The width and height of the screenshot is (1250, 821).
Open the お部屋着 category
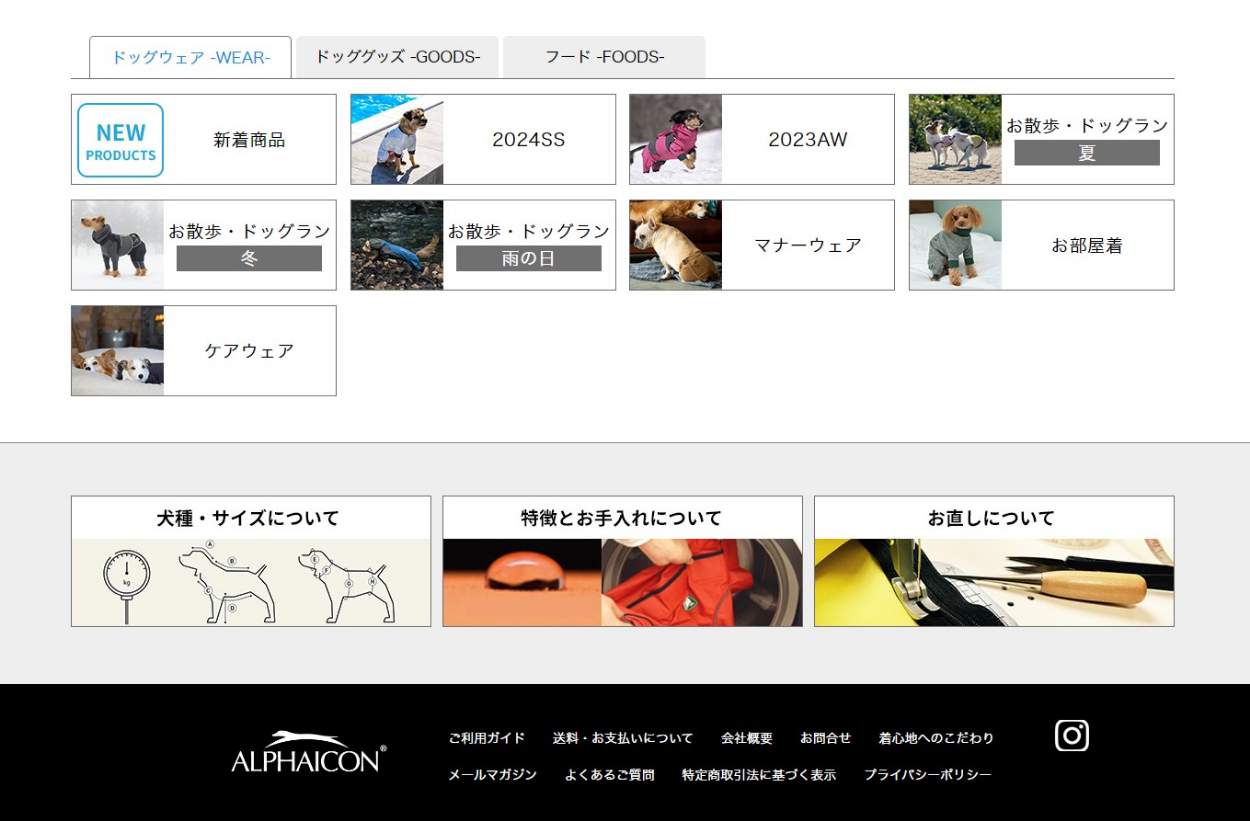click(1041, 245)
